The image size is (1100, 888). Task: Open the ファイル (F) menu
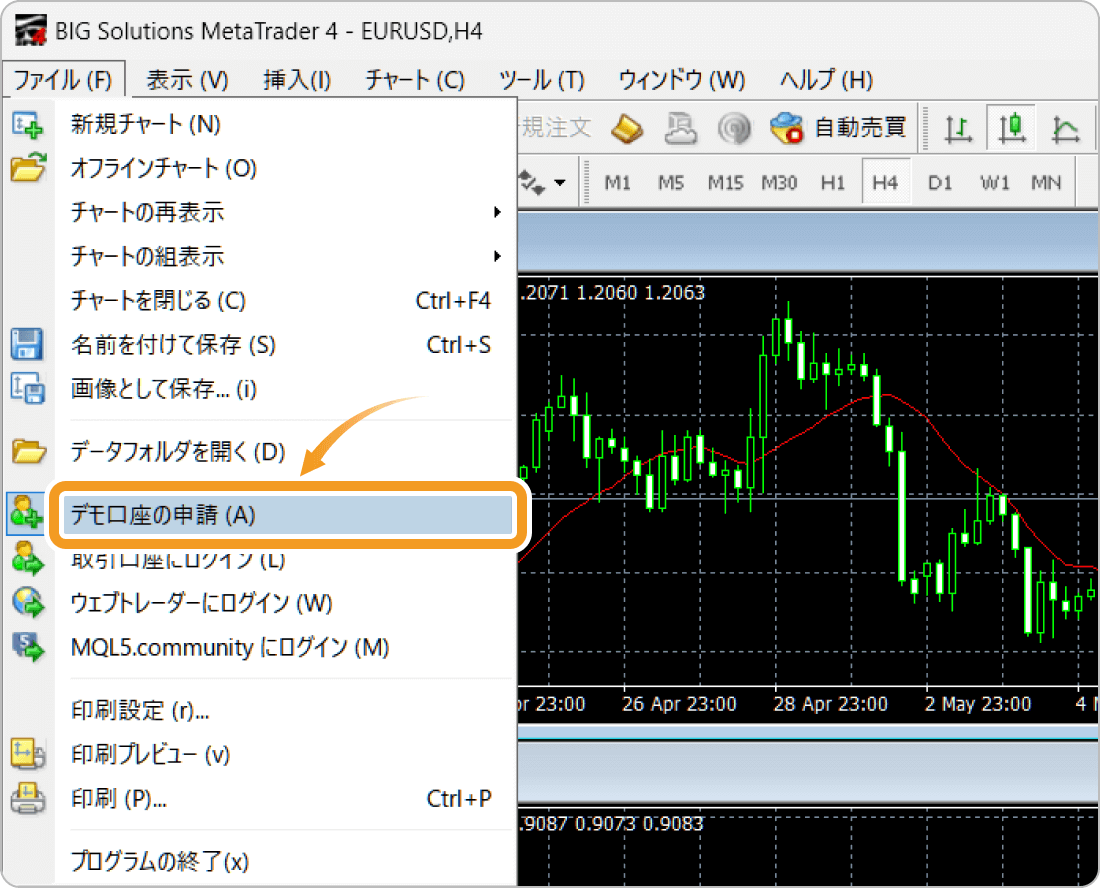(x=63, y=80)
